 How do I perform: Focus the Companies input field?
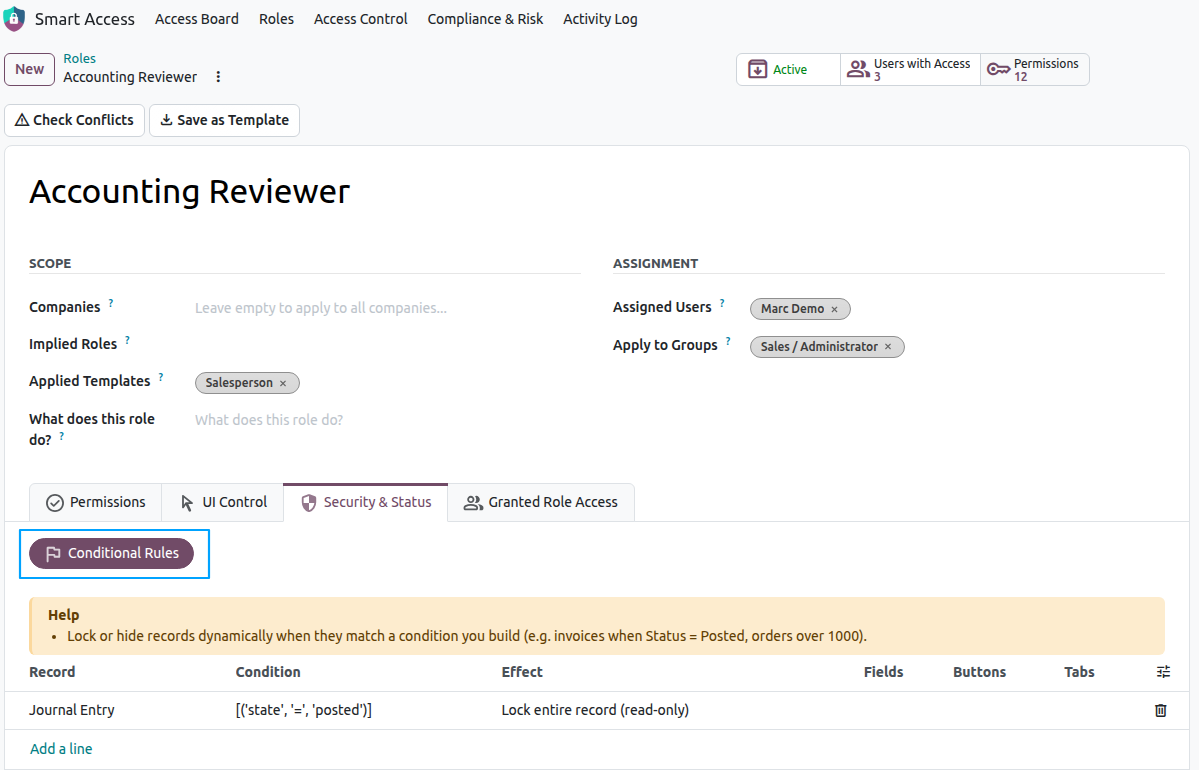(387, 308)
